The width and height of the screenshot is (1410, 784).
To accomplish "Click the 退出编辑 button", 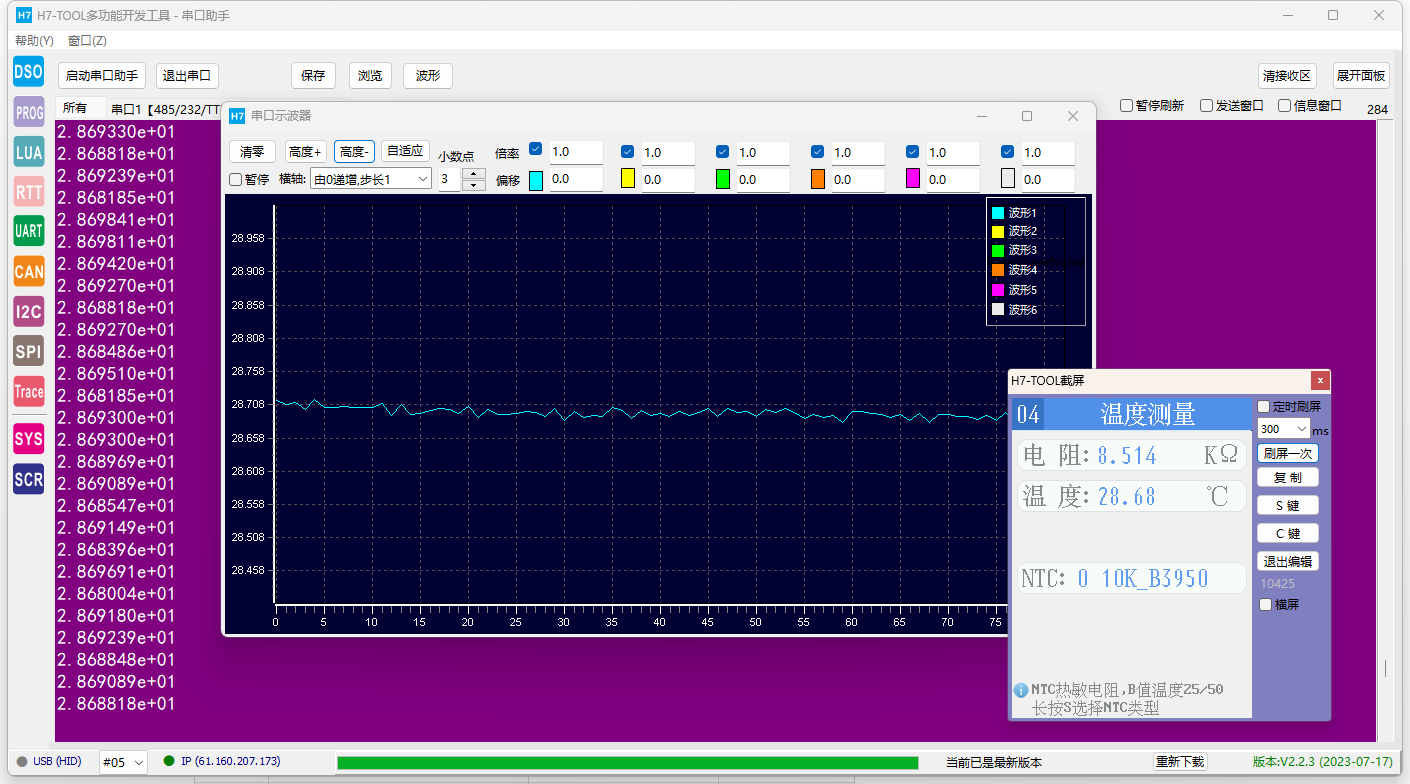I will [1288, 561].
